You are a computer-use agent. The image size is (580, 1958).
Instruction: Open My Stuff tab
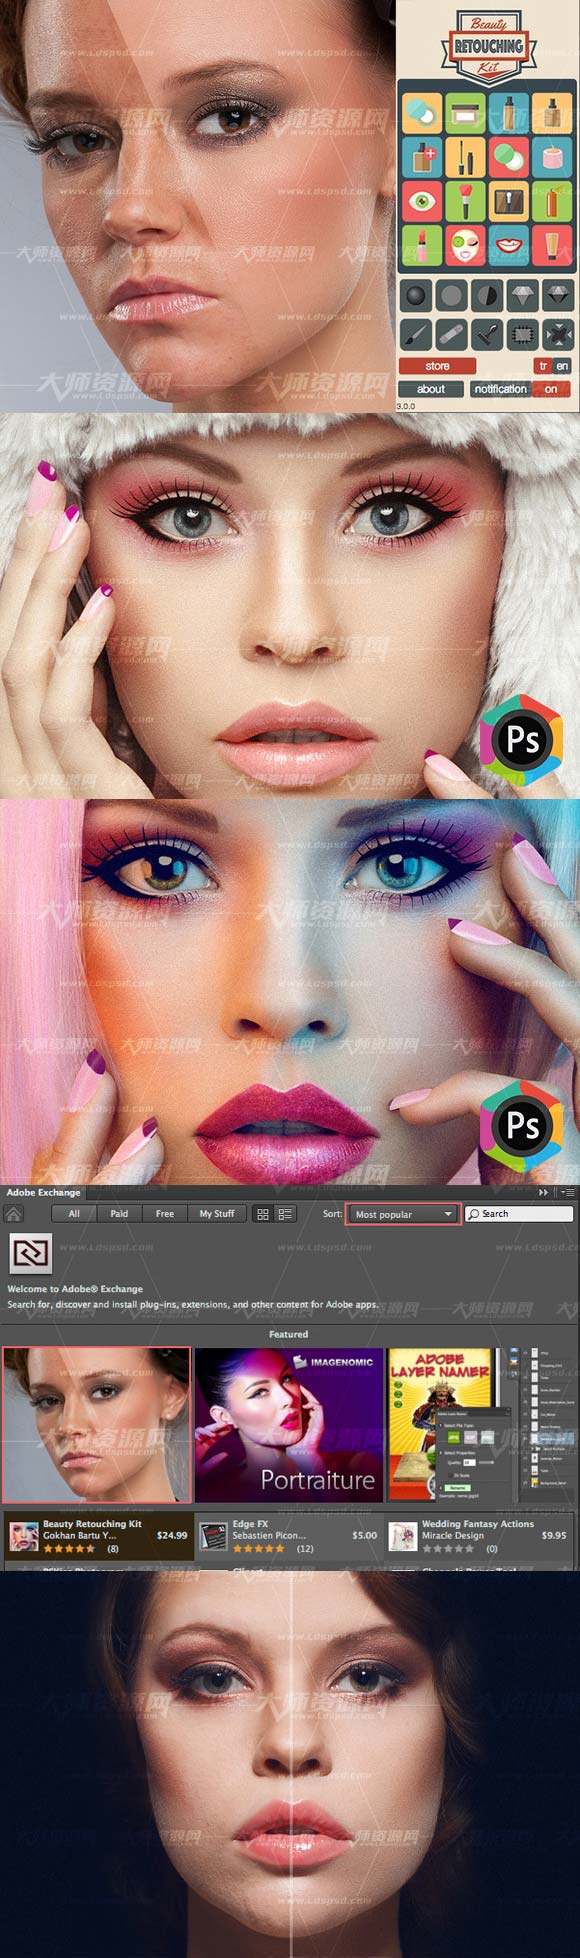click(x=217, y=1214)
